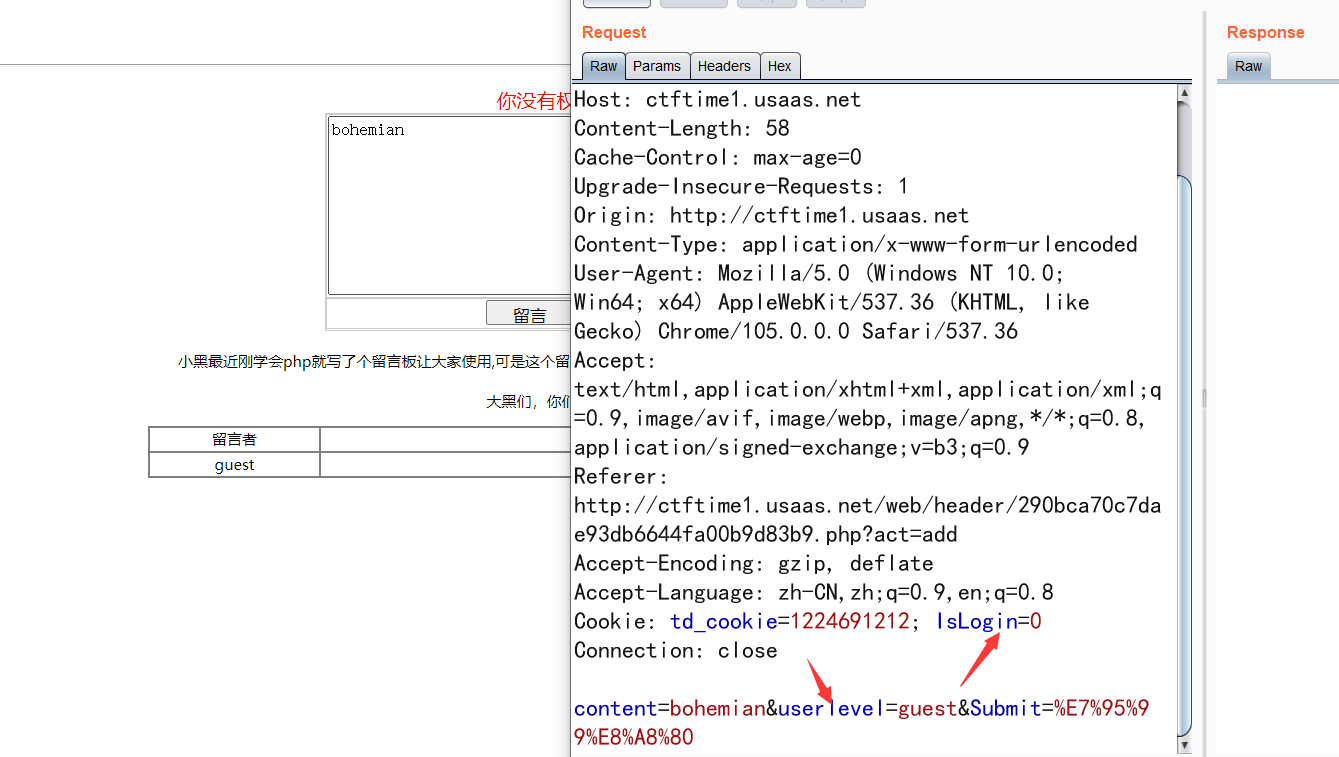Click the content=bohemian parameter

click(x=669, y=709)
